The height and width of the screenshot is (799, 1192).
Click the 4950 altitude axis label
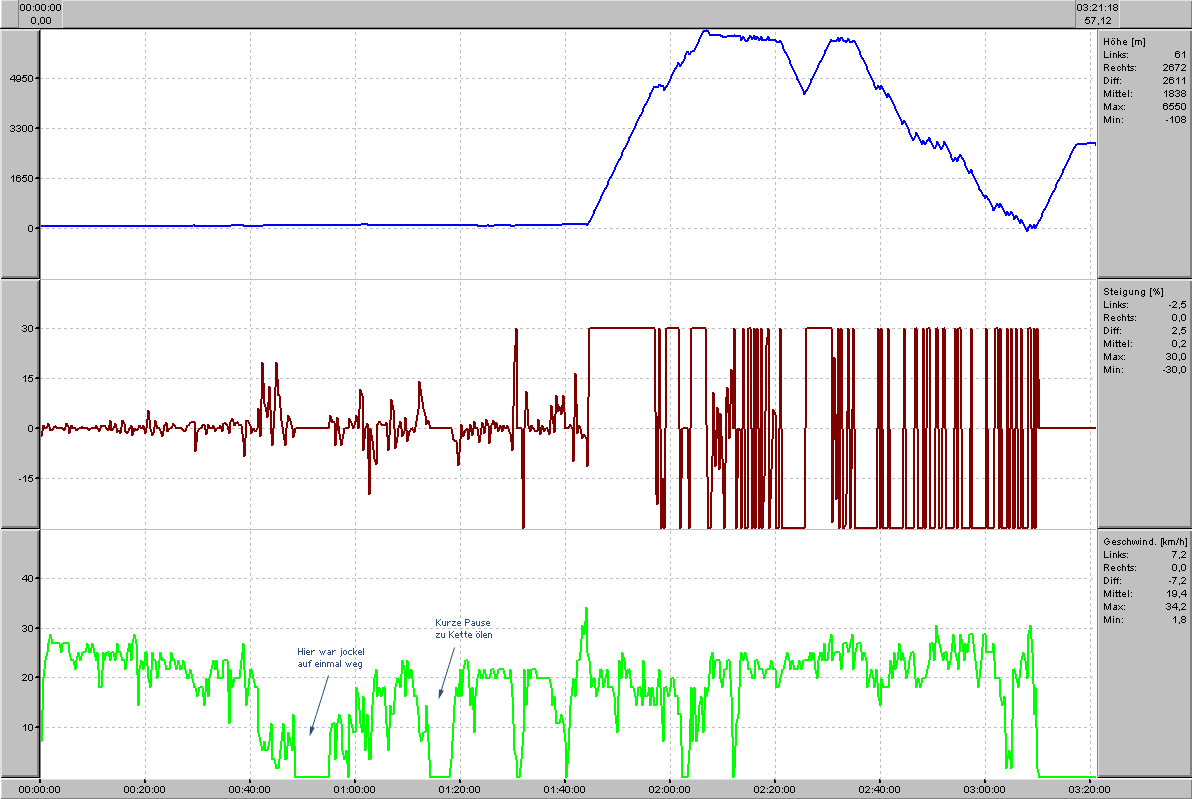pos(21,78)
